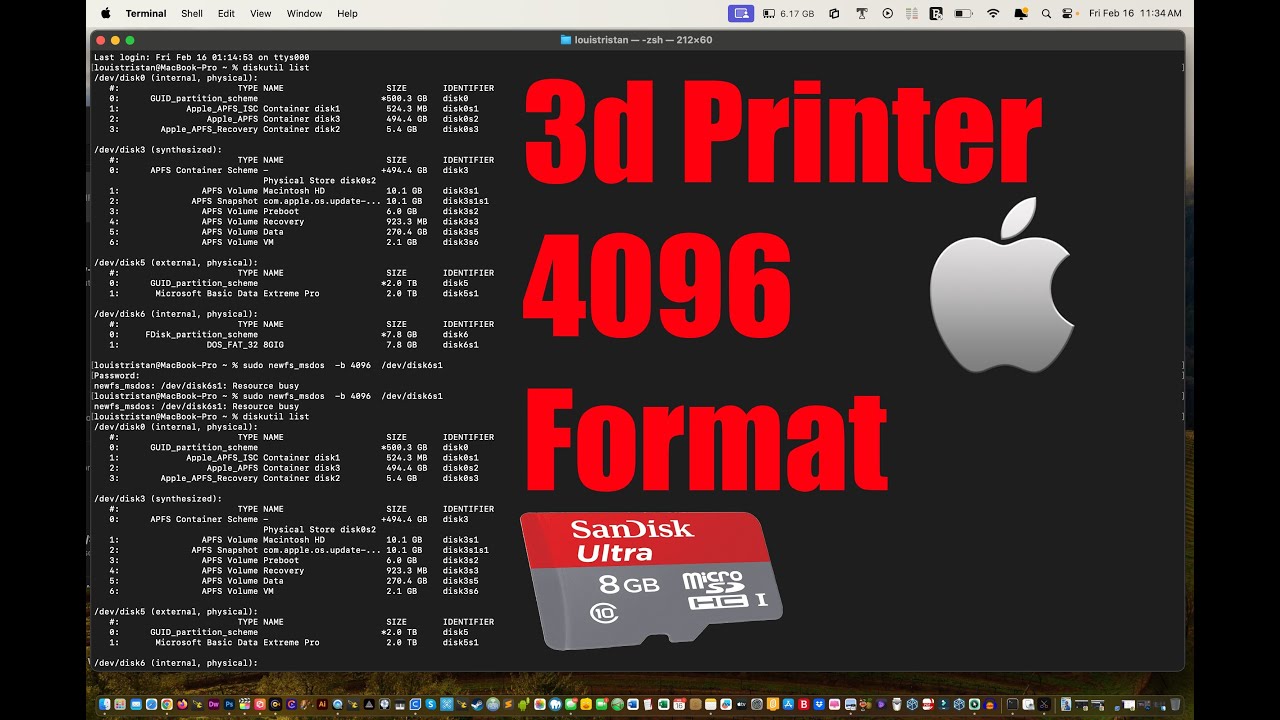The image size is (1280, 720).
Task: Open Dropbox from the Dock
Action: pos(819,704)
